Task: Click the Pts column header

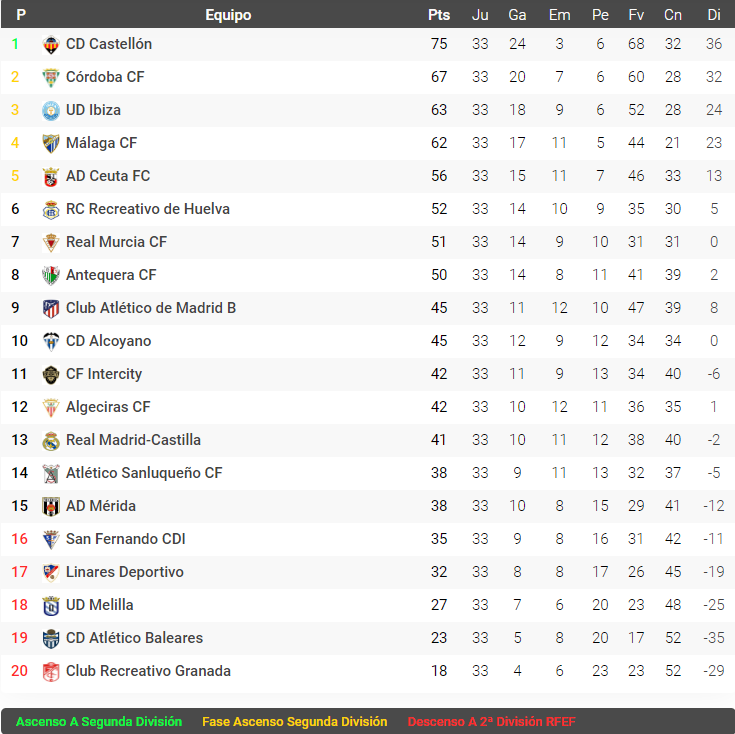Action: click(439, 15)
